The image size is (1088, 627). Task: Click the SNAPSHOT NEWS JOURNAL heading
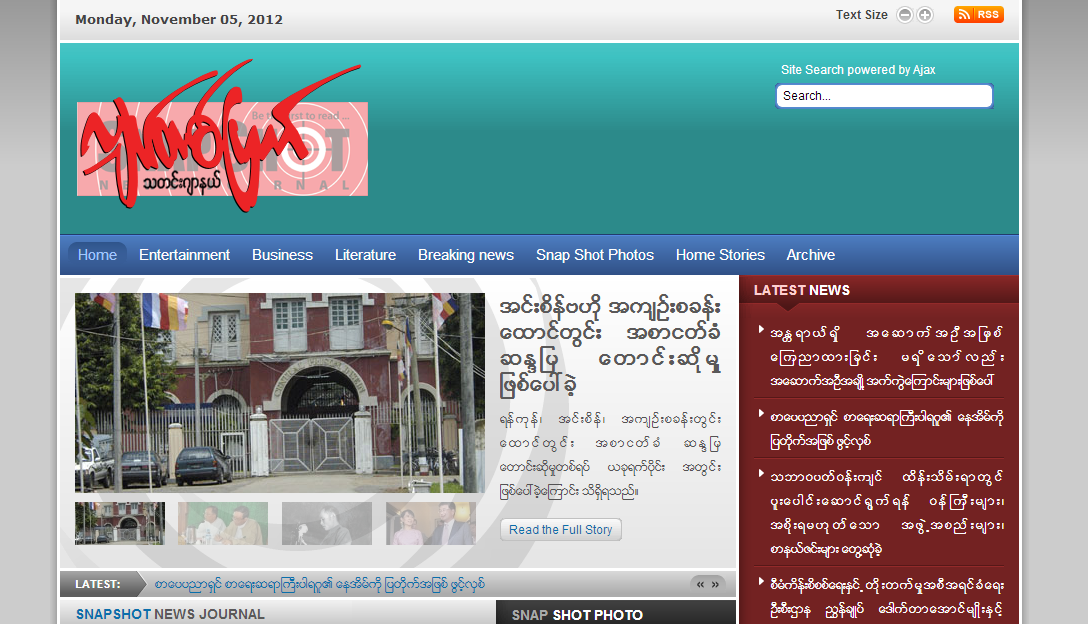(x=170, y=615)
